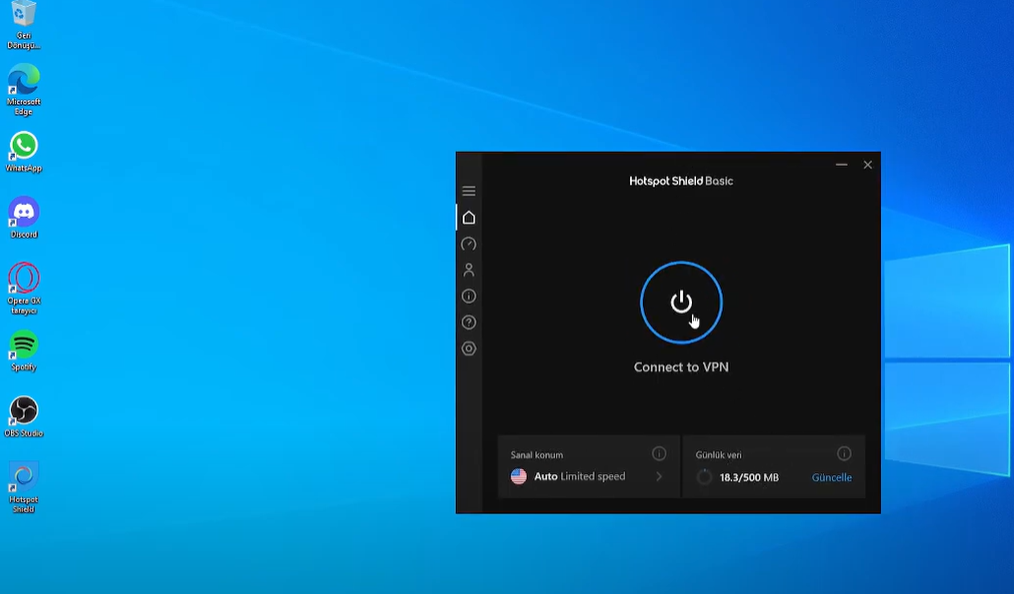The width and height of the screenshot is (1014, 594).
Task: Select the Discord desktop shortcut
Action: click(23, 213)
